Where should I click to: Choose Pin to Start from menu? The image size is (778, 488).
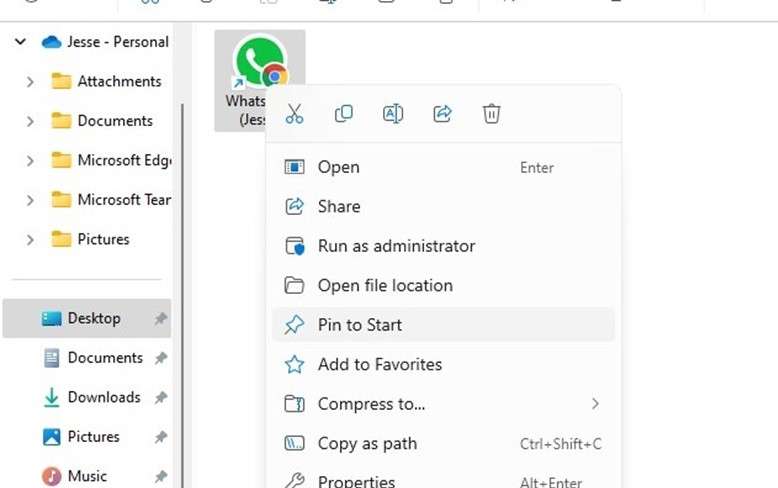[359, 325]
